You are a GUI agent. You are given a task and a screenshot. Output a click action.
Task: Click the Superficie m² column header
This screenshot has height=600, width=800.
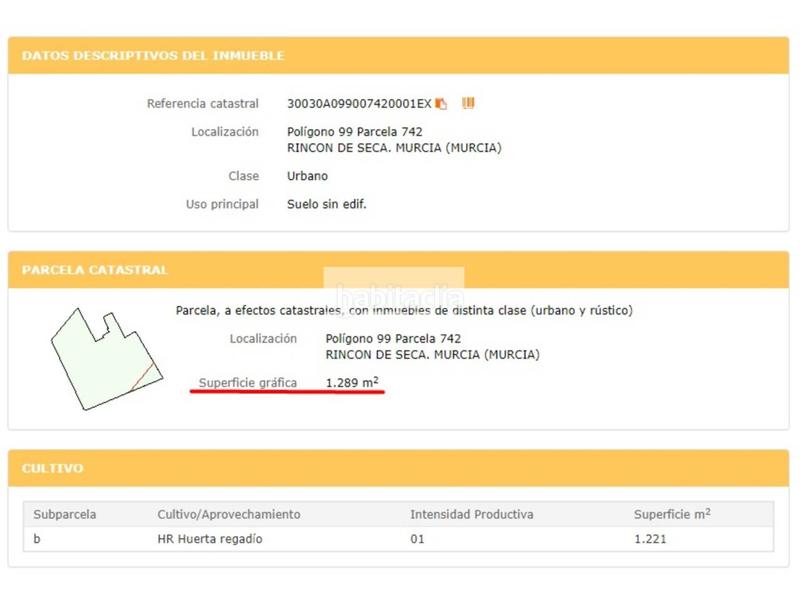672,514
